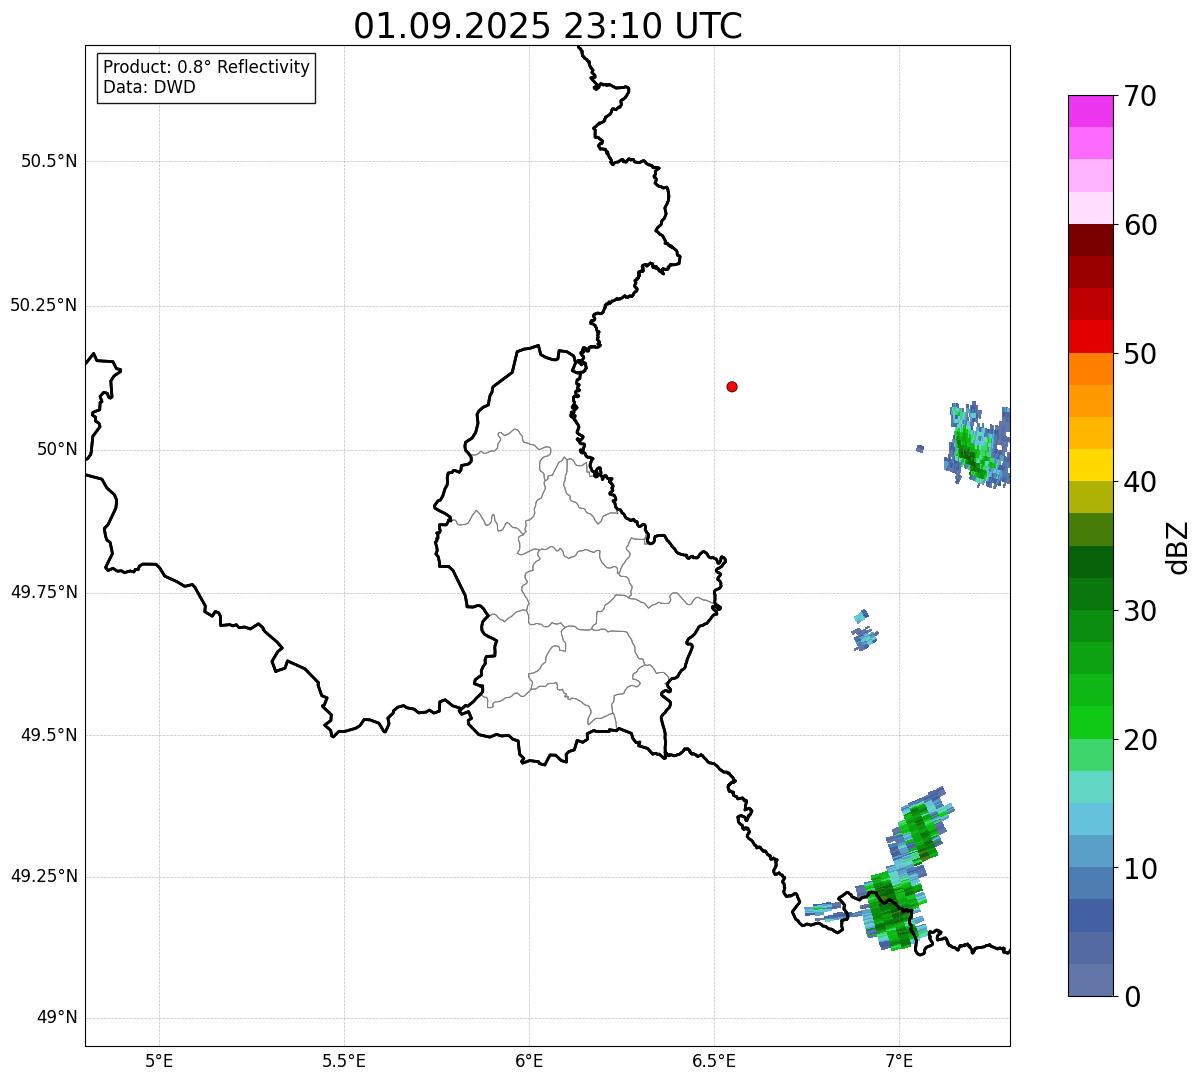The height and width of the screenshot is (1081, 1202).
Task: Click the 49.25°N latitude label
Action: click(x=43, y=876)
